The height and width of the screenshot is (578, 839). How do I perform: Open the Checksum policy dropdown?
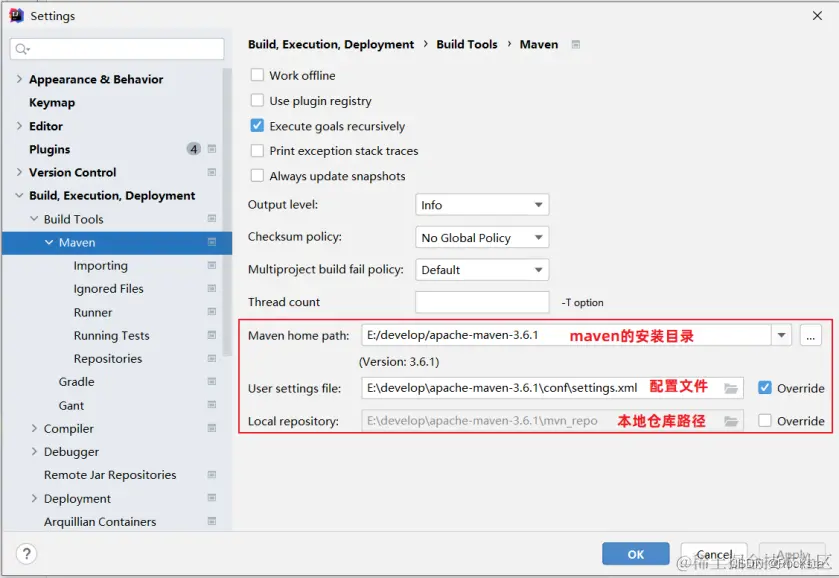tap(482, 237)
